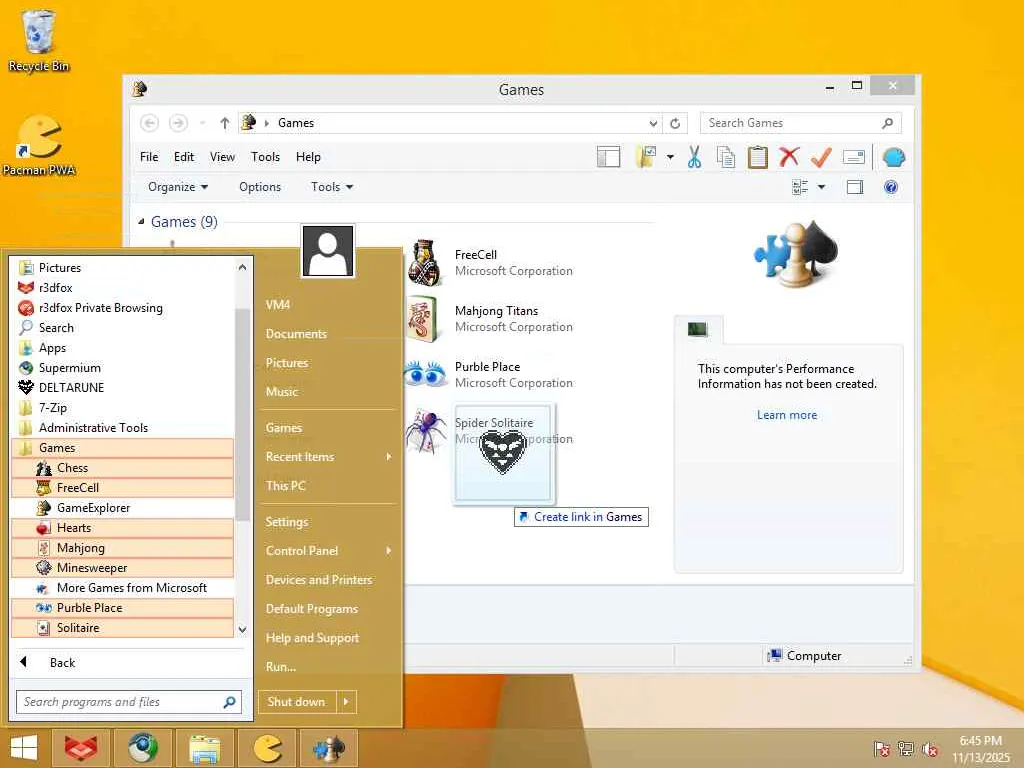The width and height of the screenshot is (1024, 768).
Task: Open the Help menu
Action: click(x=308, y=157)
